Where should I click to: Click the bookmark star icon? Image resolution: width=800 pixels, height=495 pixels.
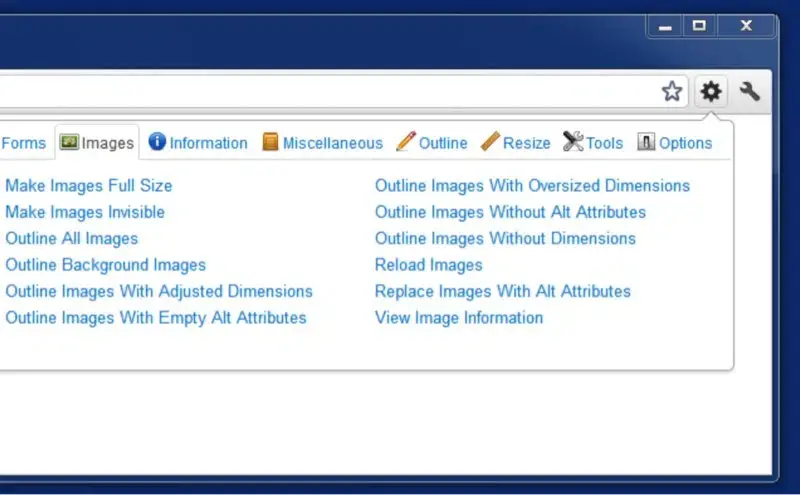point(672,91)
